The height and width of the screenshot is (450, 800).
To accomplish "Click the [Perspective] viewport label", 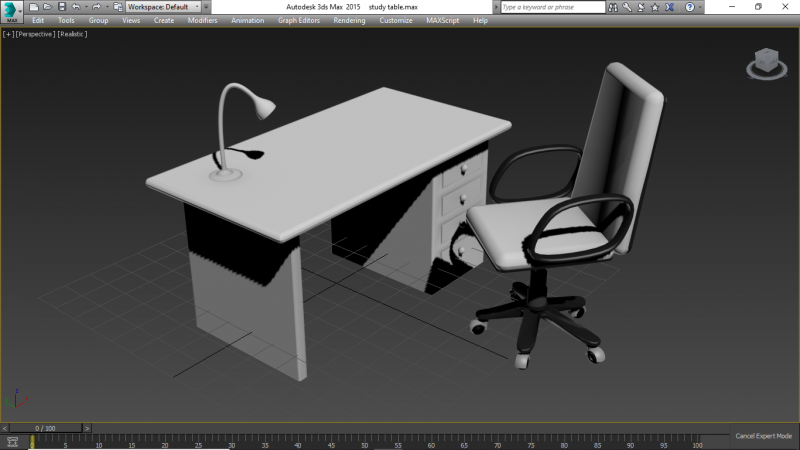I will pos(35,34).
